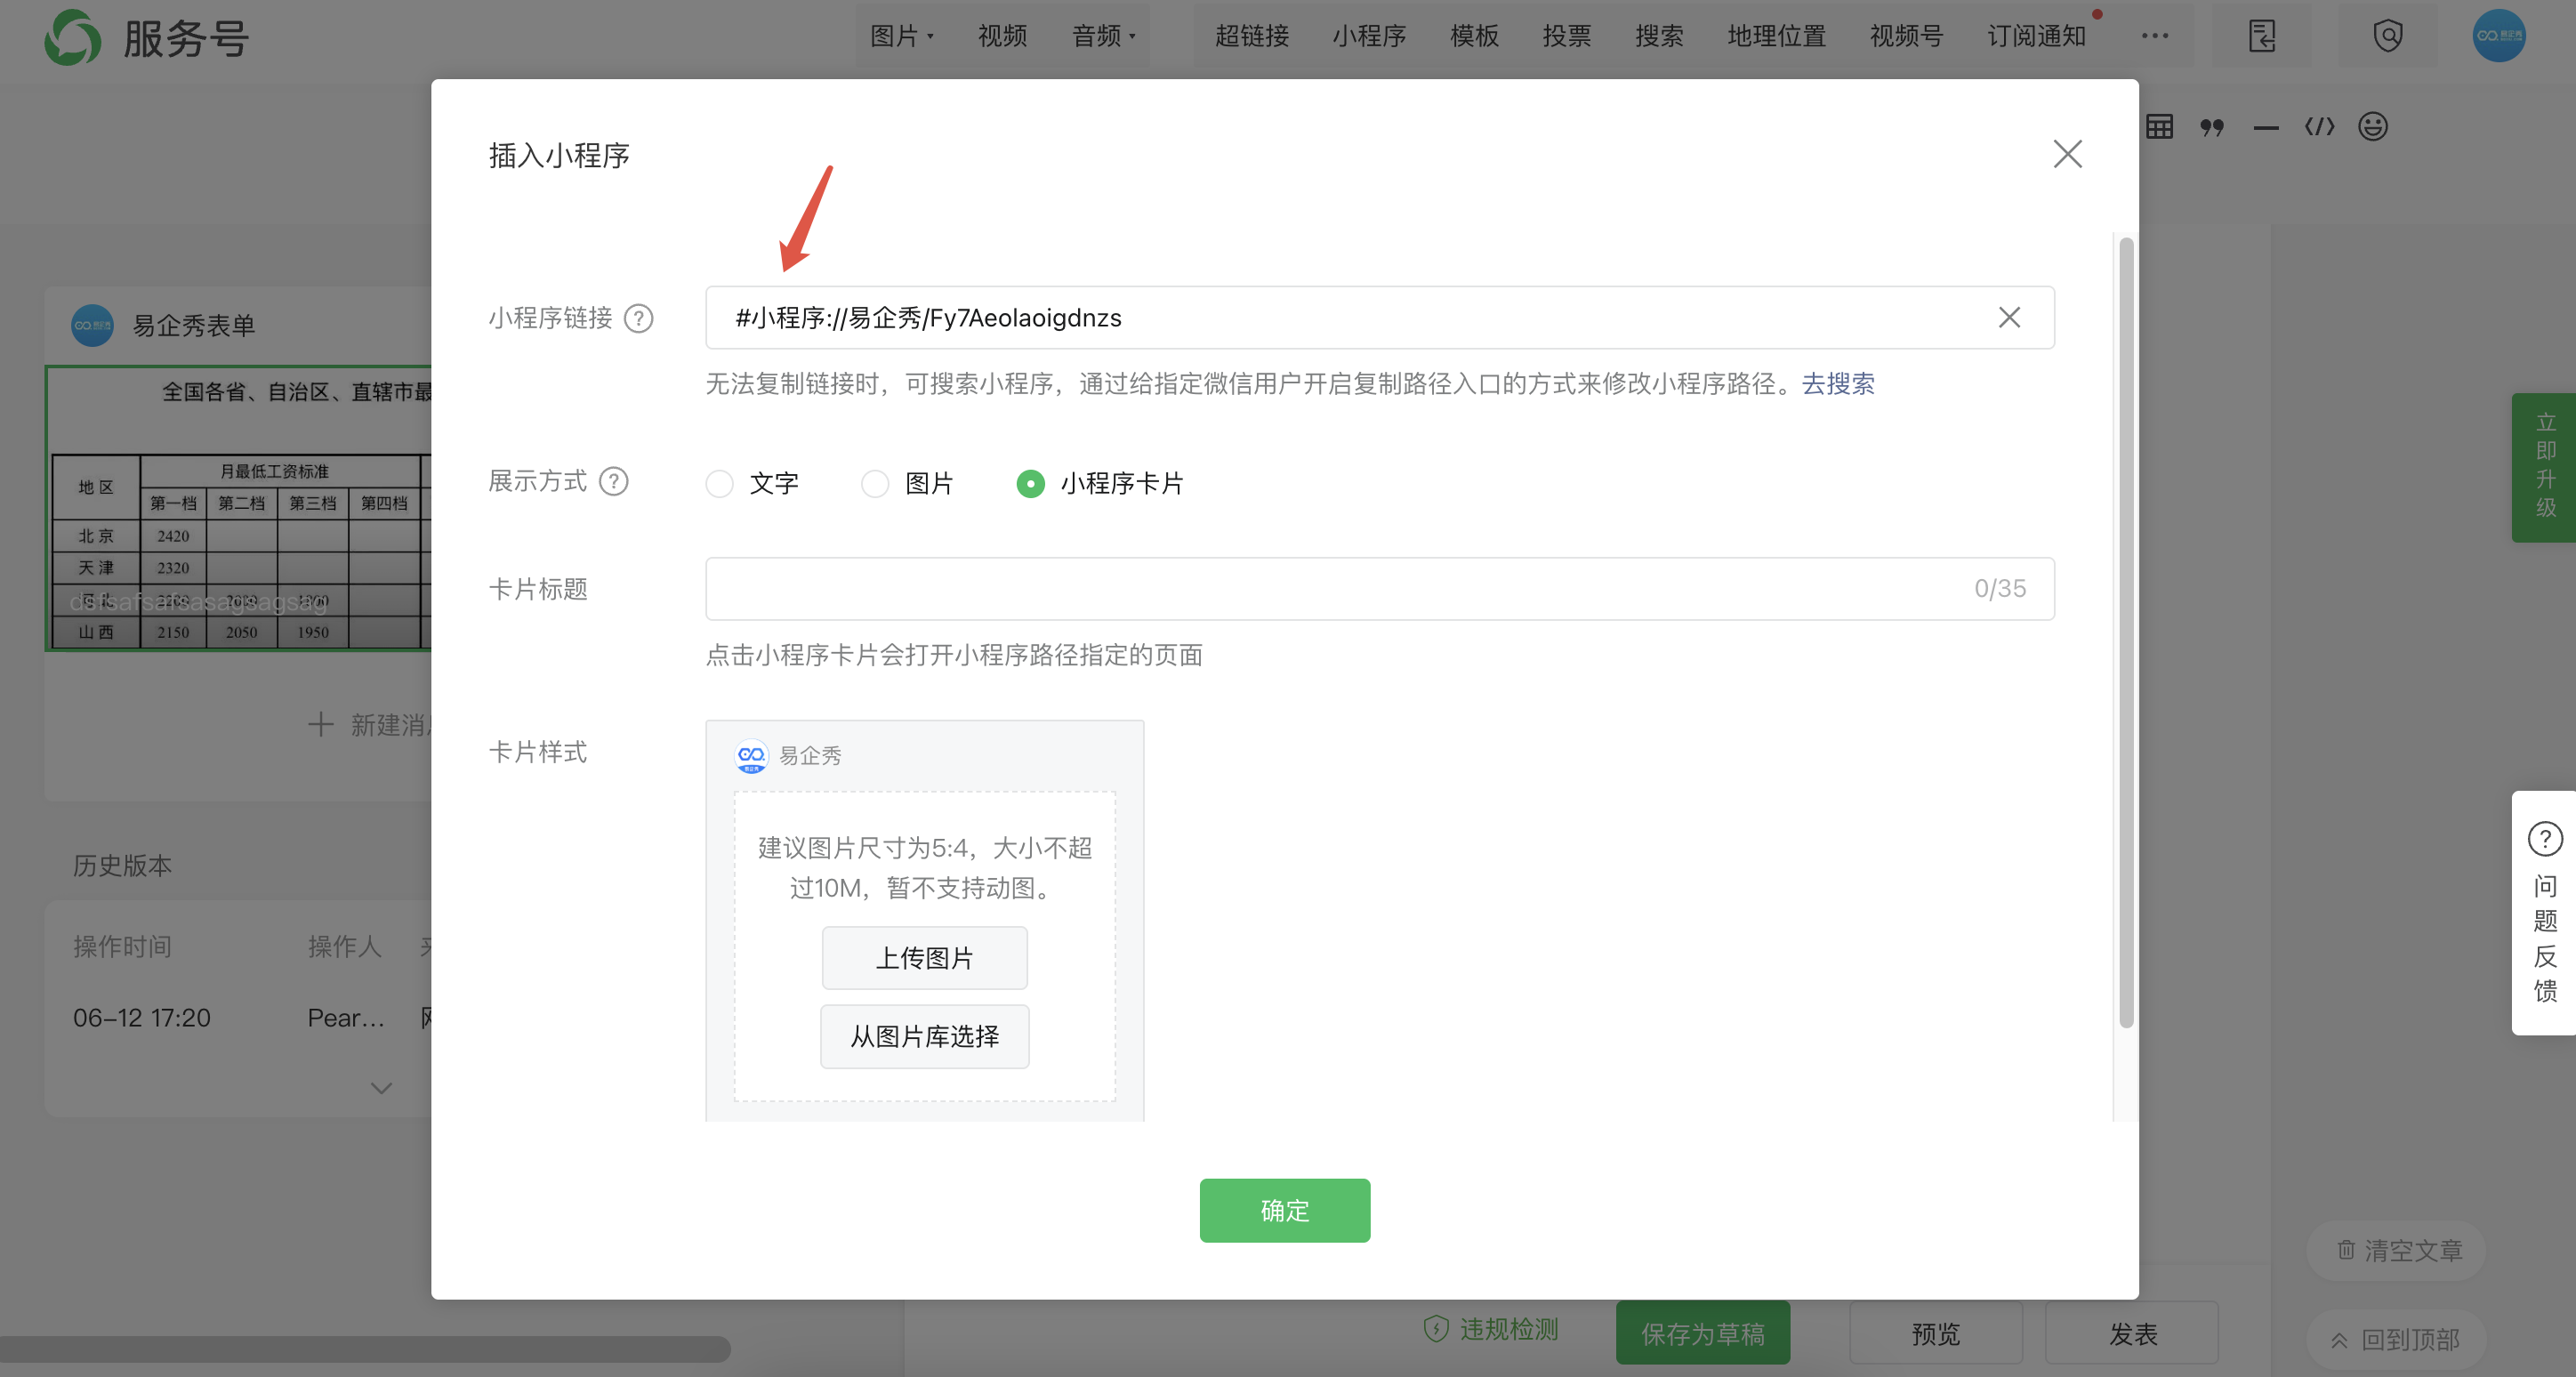
Task: Click the dialog's vertical scrollbar
Action: pos(2126,632)
